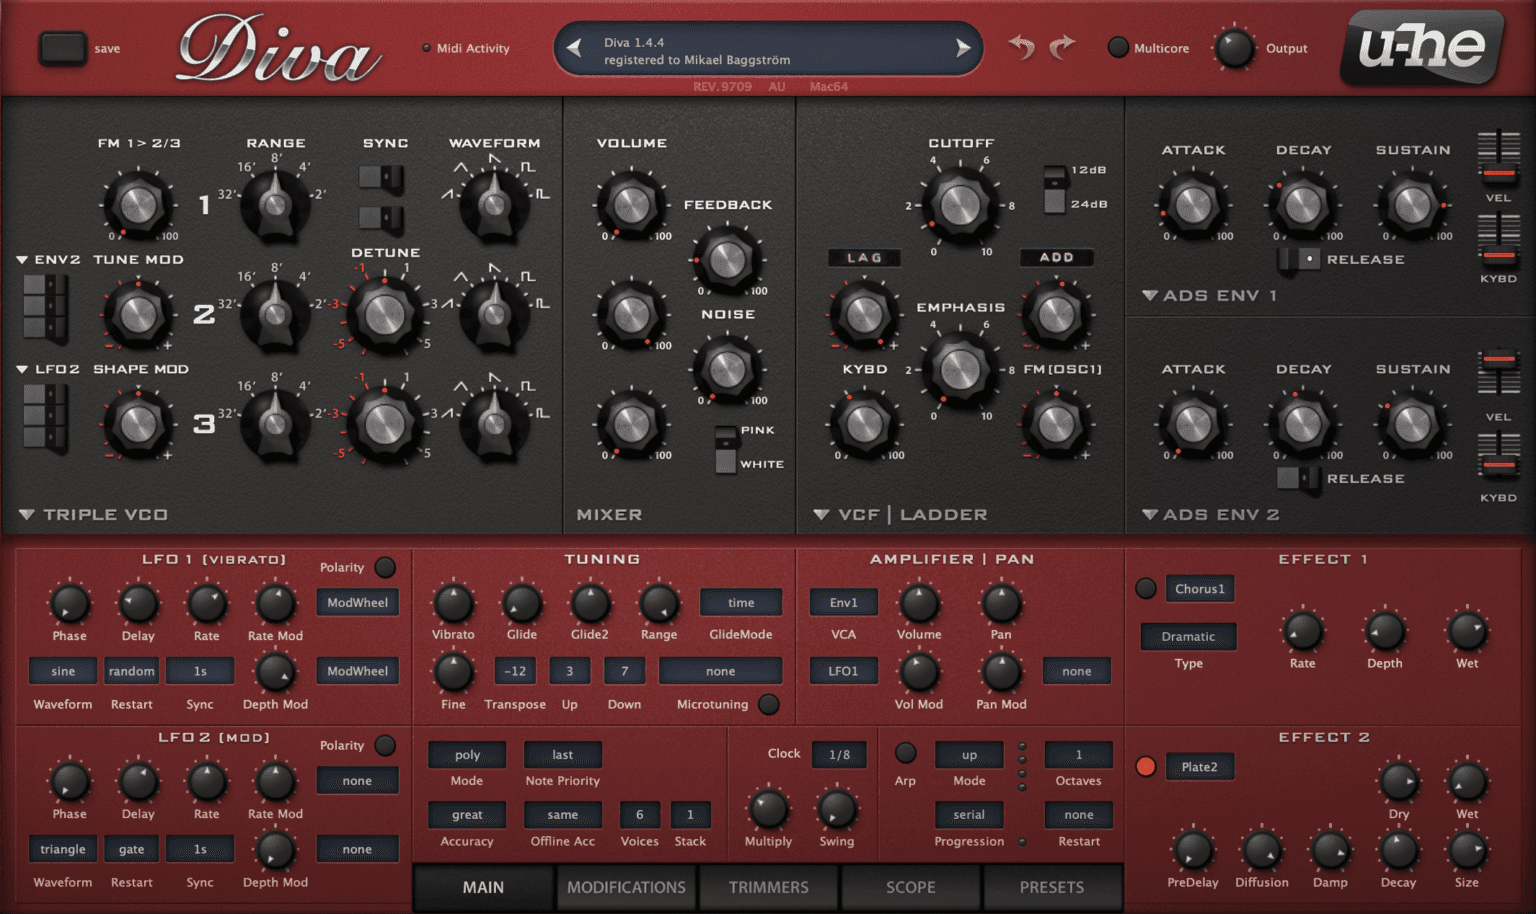The width and height of the screenshot is (1536, 914).
Task: Toggle Effect 2 power button
Action: click(x=1146, y=766)
